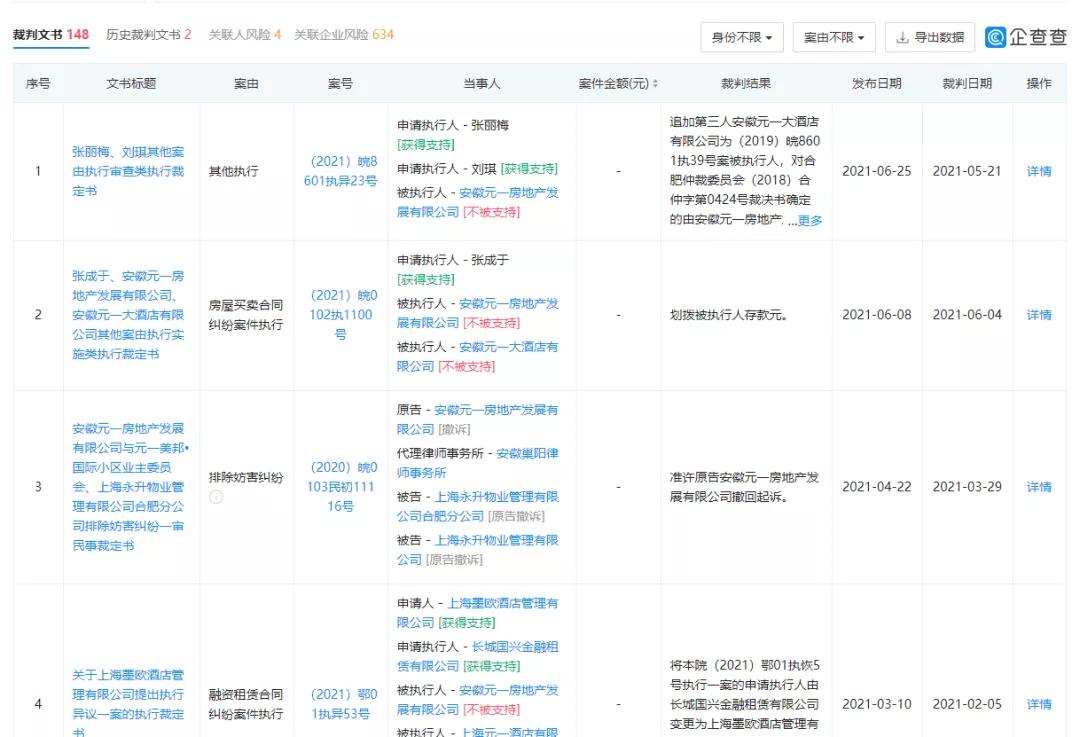The height and width of the screenshot is (737, 1080).
Task: Click the 企查查 logo icon
Action: click(x=994, y=37)
